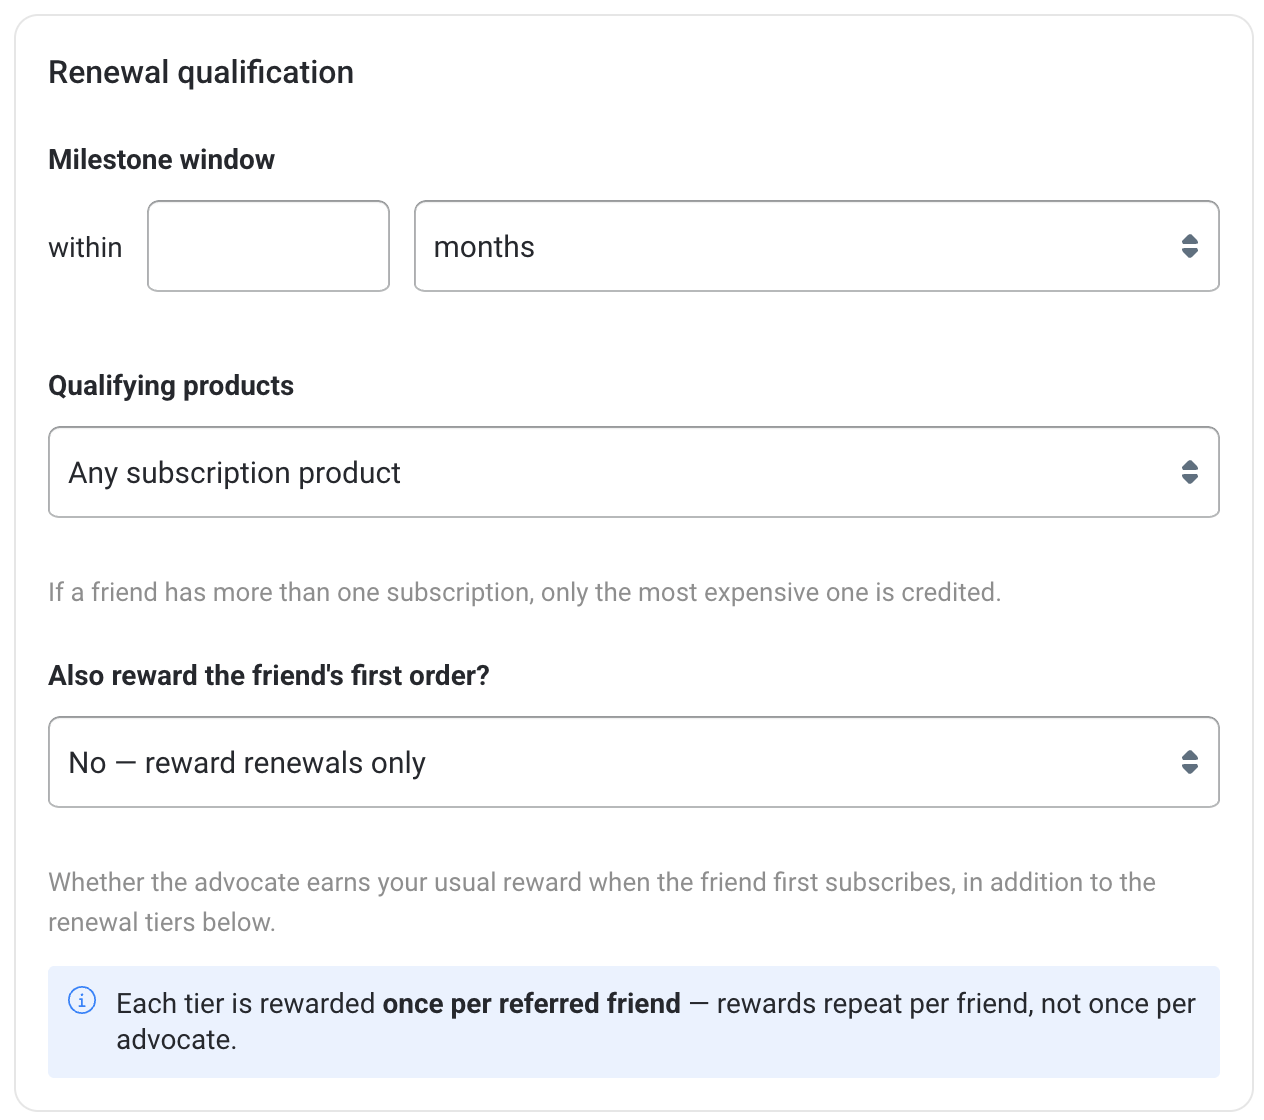The width and height of the screenshot is (1264, 1120).
Task: Click the up-down arrows on Qualifying products selector
Action: (1189, 472)
